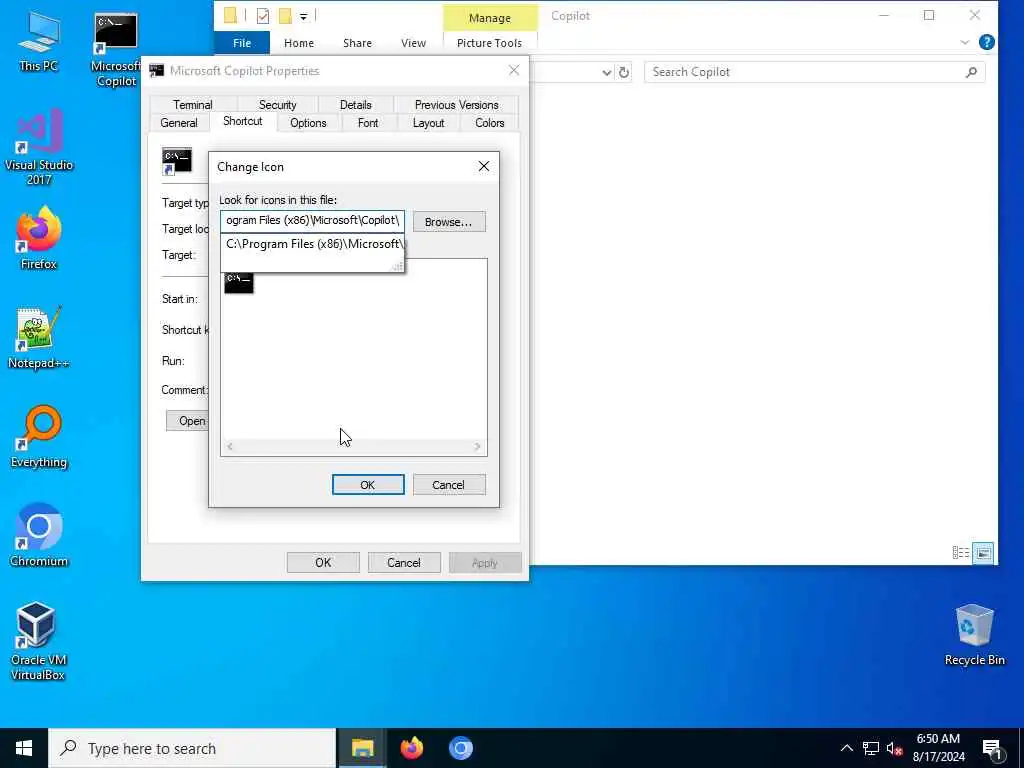The width and height of the screenshot is (1024, 768).
Task: Click Properties icon in Explorer quick access toolbar
Action: coord(263,16)
